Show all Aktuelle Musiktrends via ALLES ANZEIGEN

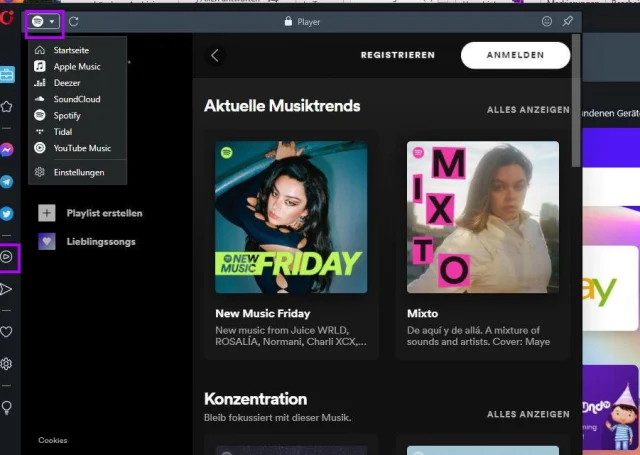[x=528, y=110]
